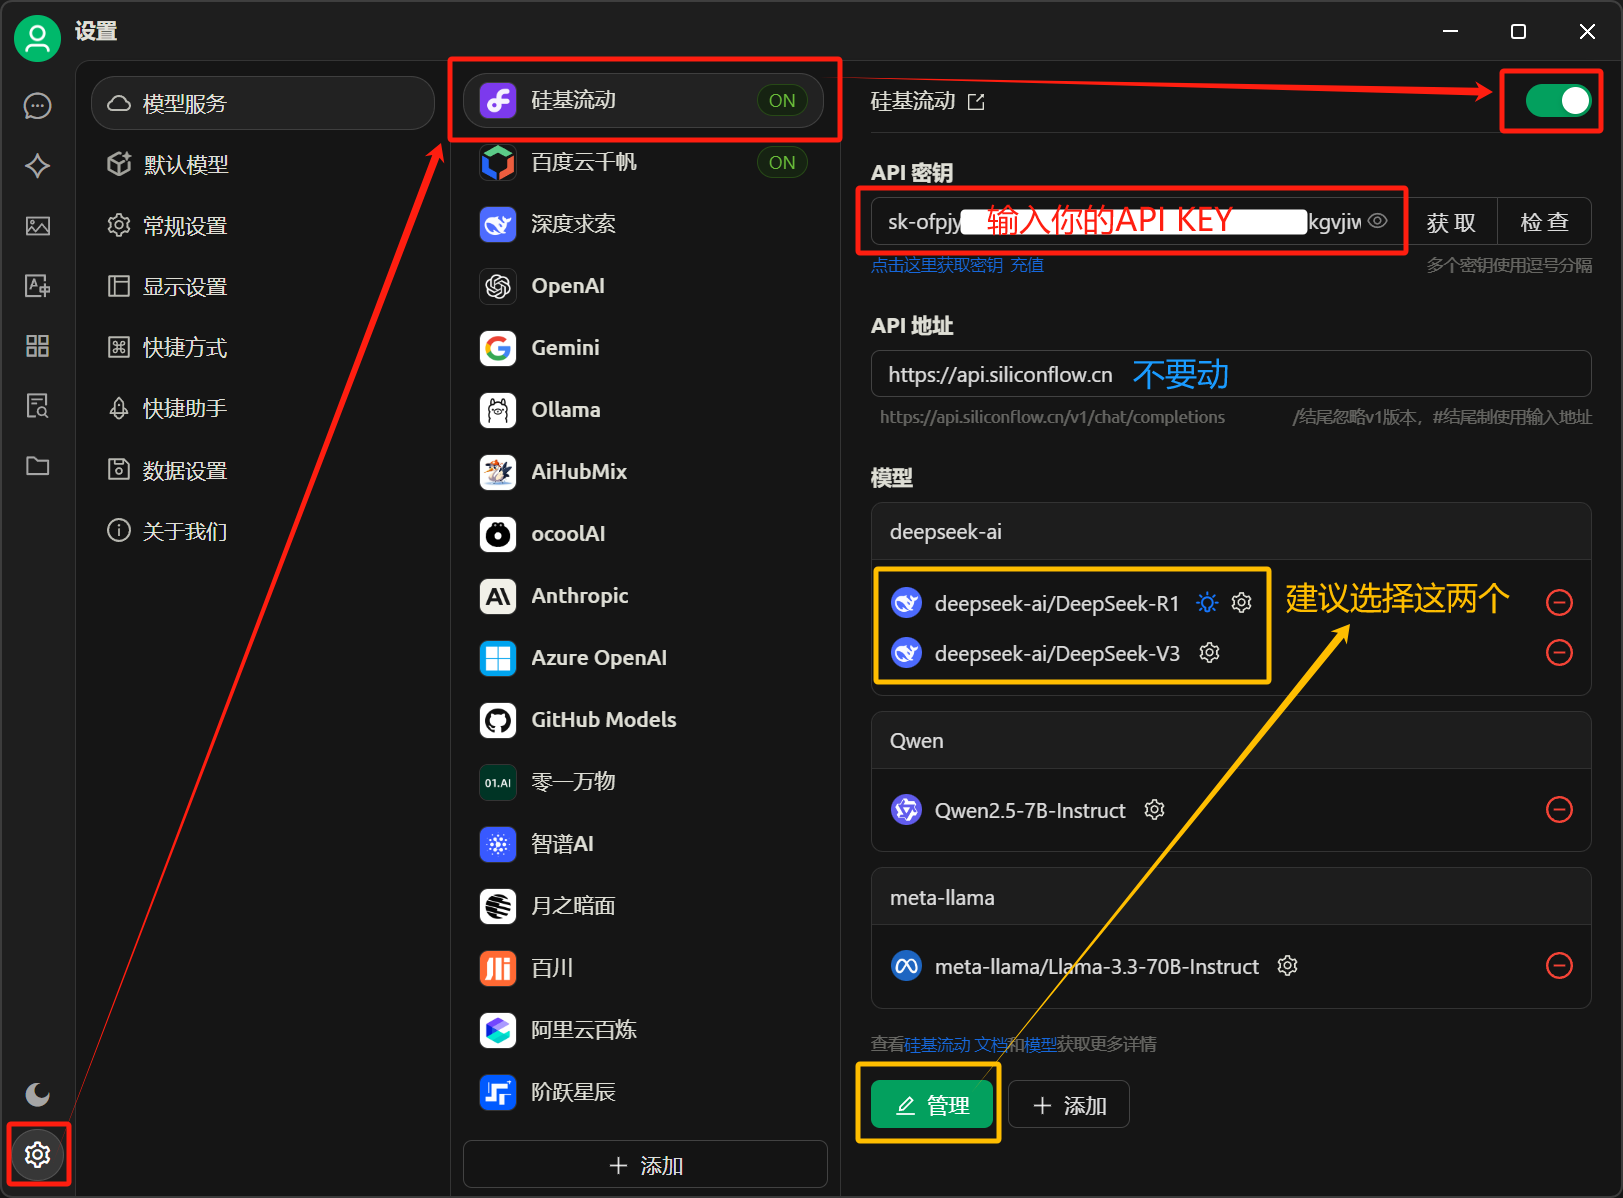Select the 阶跃星辰 provider
Screen dimensions: 1623x1198
pos(643,1092)
